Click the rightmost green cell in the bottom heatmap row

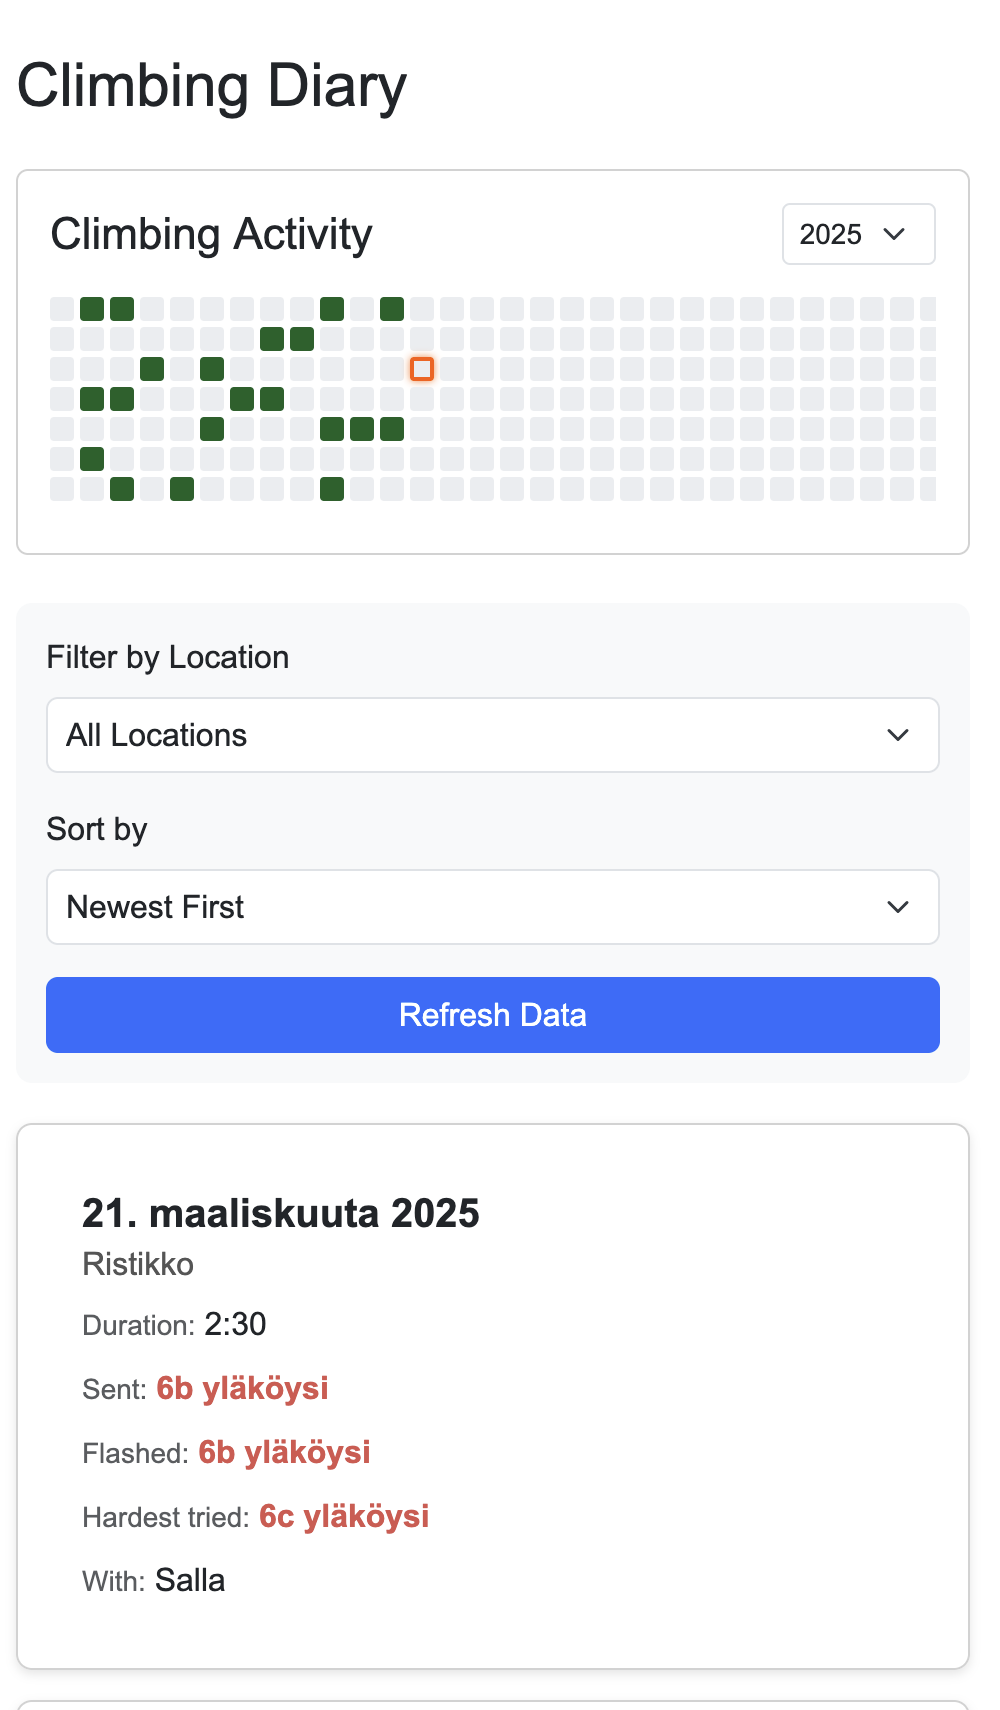pyautogui.click(x=332, y=489)
